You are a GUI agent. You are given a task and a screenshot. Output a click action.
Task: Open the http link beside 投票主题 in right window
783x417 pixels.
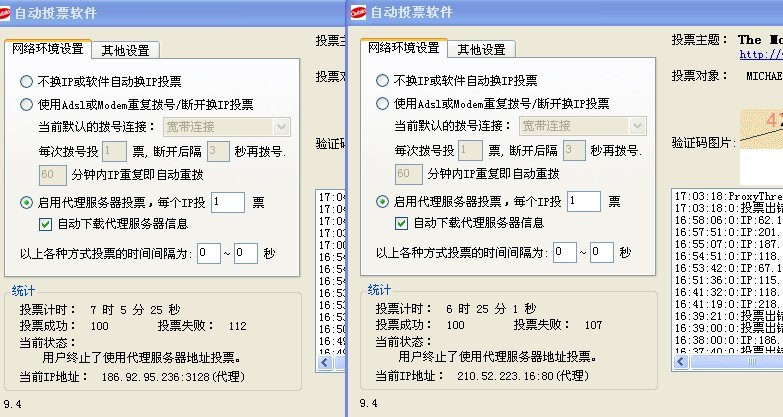[x=760, y=54]
